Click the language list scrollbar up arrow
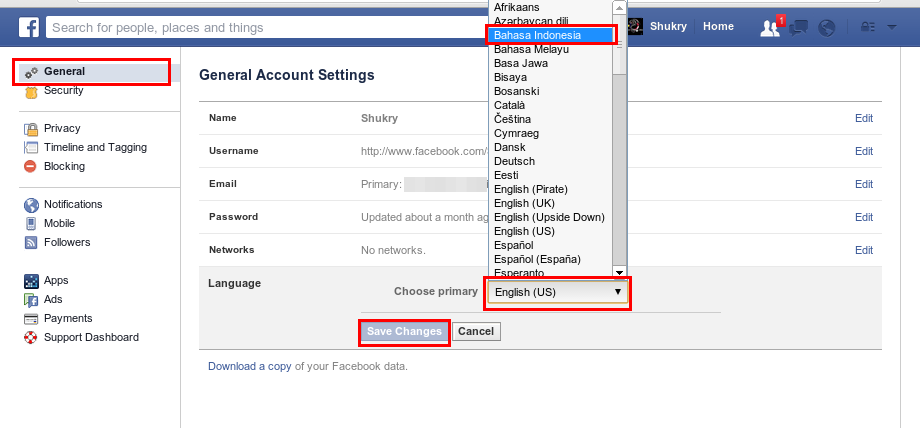 [x=619, y=8]
